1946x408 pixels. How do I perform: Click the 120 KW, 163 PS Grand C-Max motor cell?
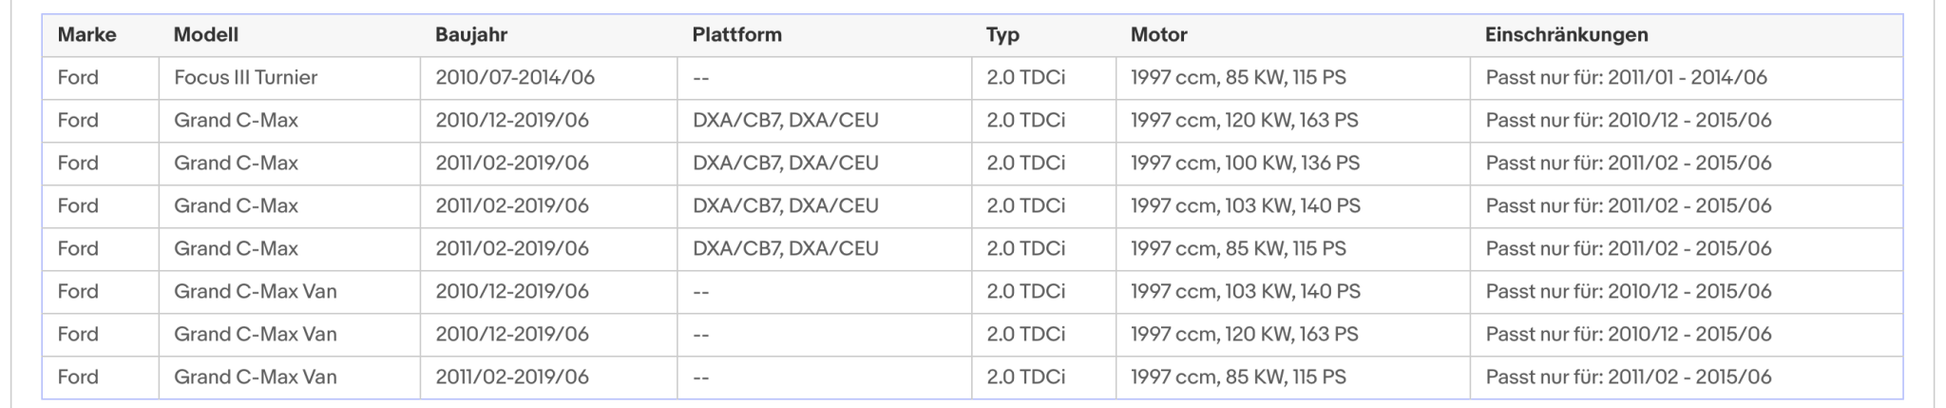coord(1293,121)
